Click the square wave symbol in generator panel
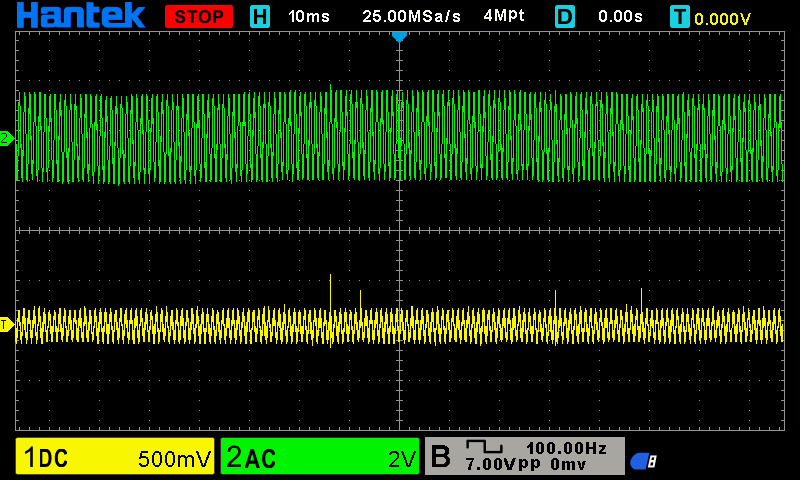Viewport: 800px width, 480px height. (484, 447)
